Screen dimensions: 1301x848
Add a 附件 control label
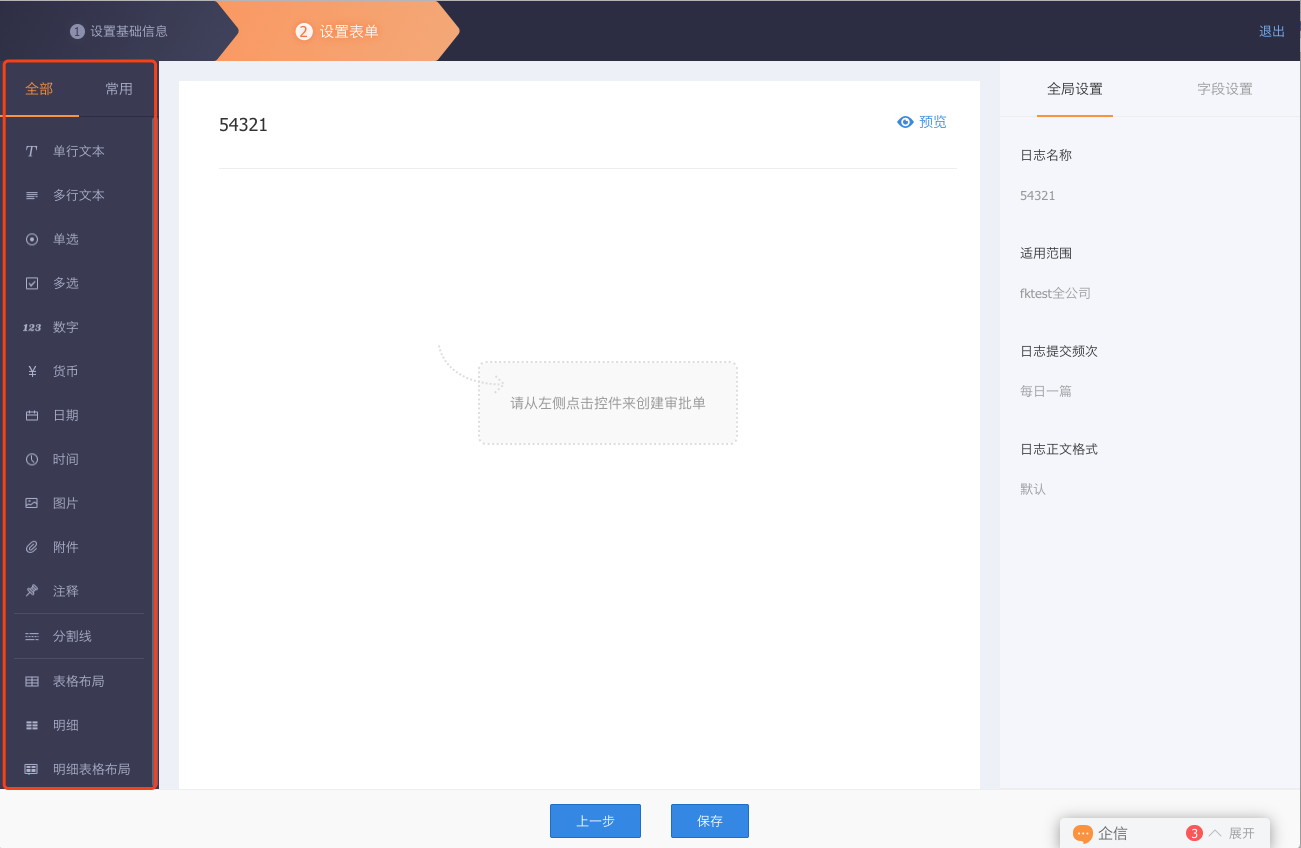(66, 548)
